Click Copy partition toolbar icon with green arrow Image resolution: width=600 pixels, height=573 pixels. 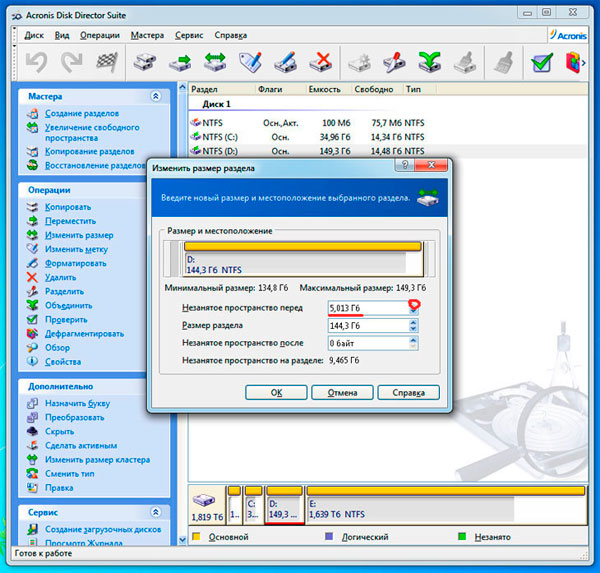tap(179, 62)
